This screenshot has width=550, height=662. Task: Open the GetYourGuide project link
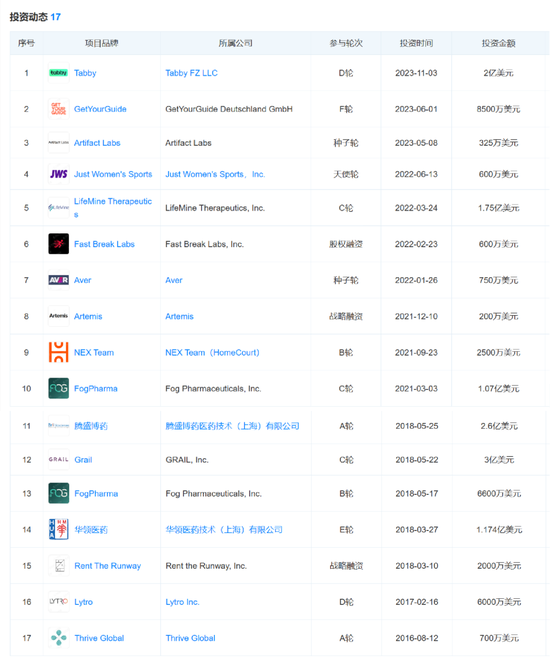tap(100, 109)
